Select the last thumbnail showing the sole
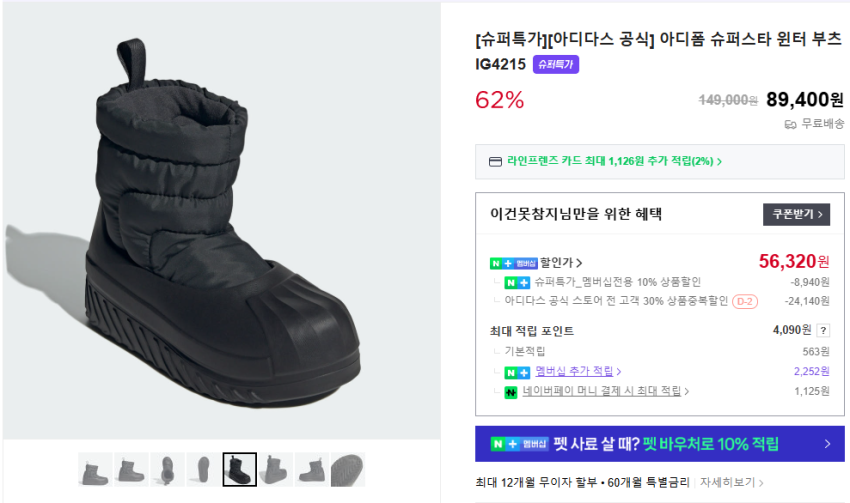This screenshot has height=503, width=850. [347, 470]
